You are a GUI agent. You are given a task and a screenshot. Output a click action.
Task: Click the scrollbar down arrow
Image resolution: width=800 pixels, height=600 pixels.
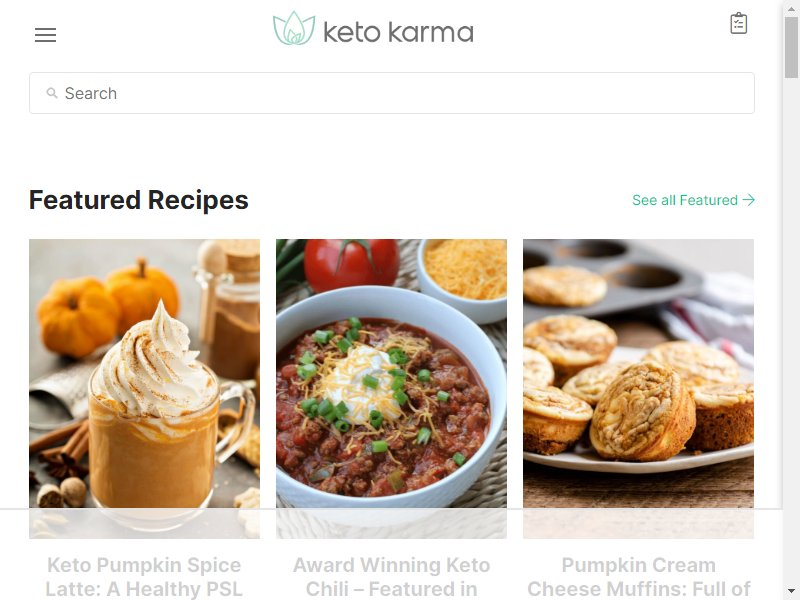pos(791,591)
